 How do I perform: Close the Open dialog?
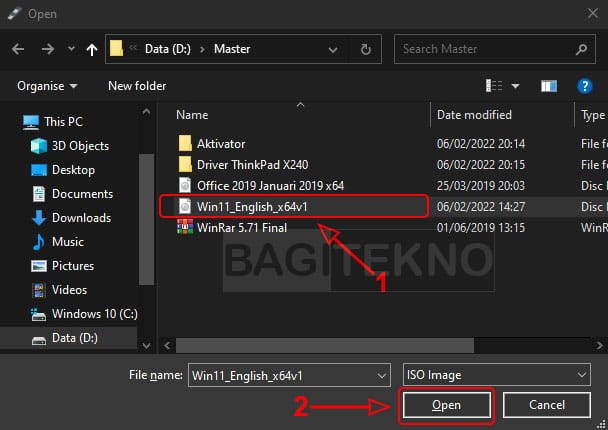point(592,14)
